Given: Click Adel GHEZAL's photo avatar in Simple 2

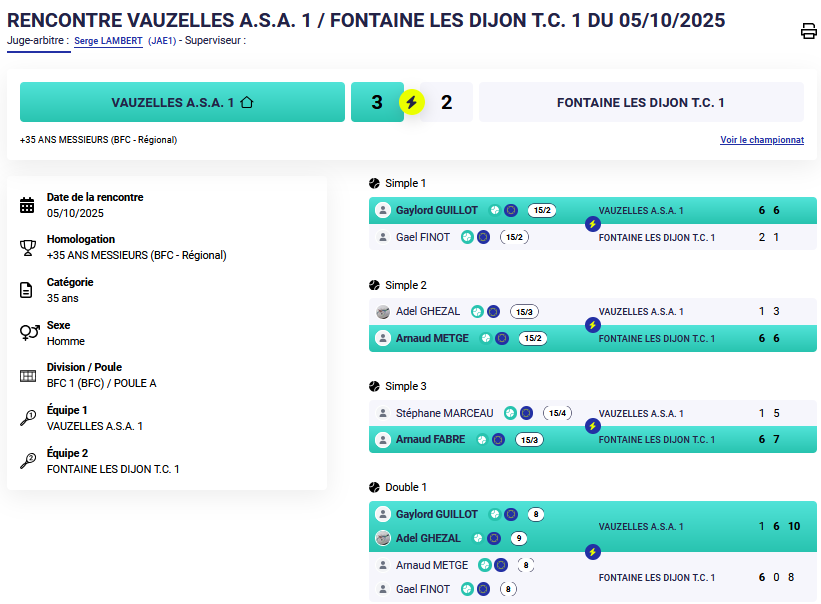Looking at the screenshot, I should pyautogui.click(x=382, y=312).
